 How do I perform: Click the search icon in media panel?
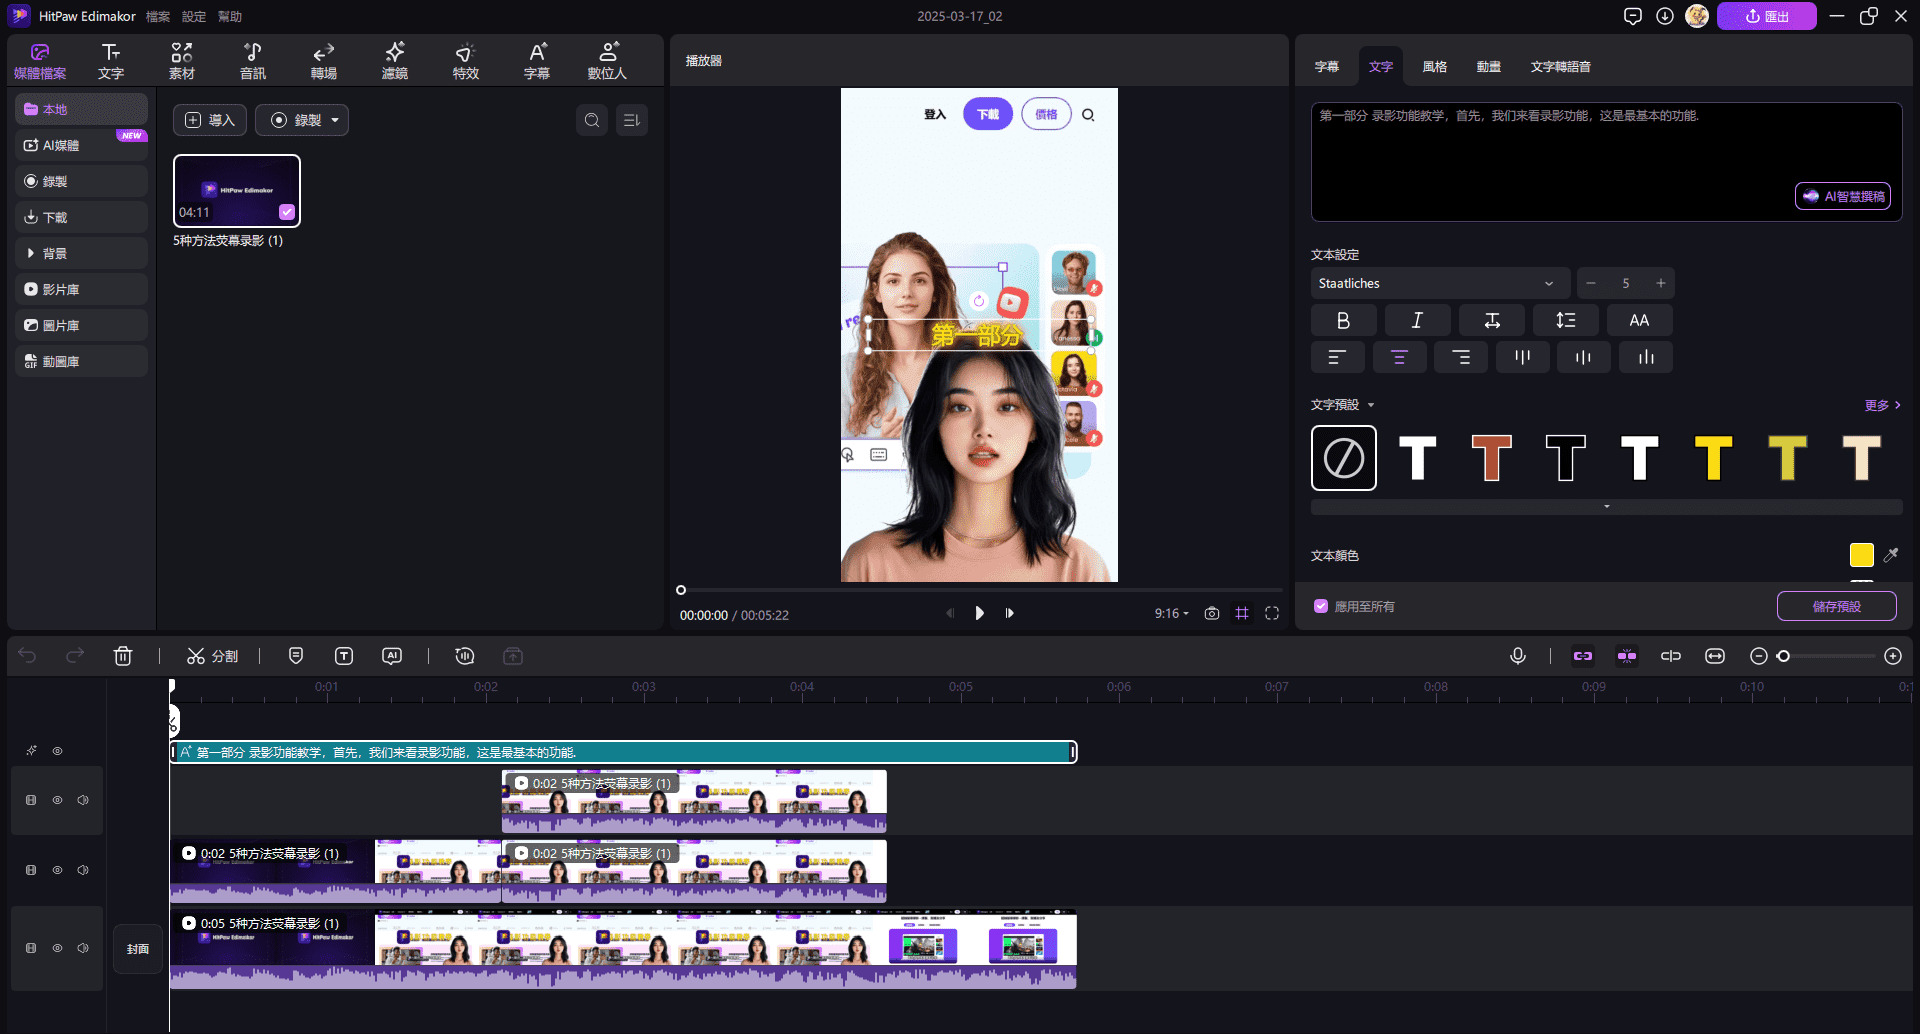[592, 120]
